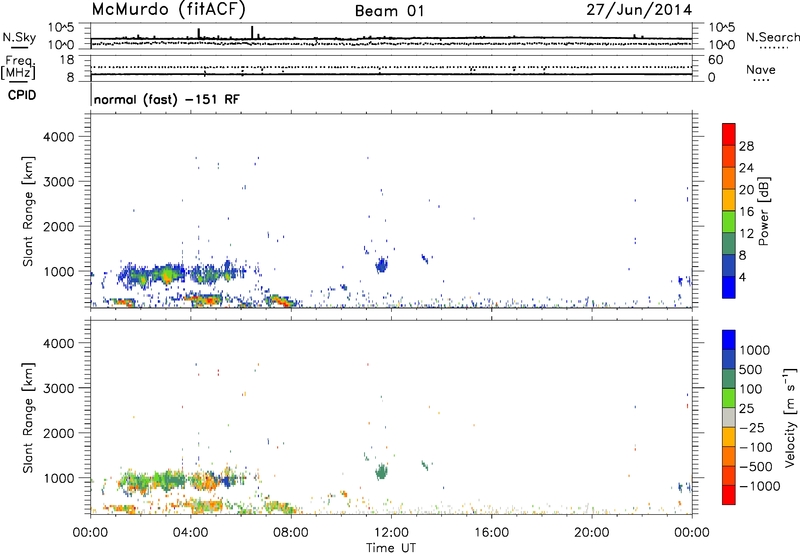Viewport: 800px width, 554px height.
Task: Click the Time UT axis title
Action: [x=391, y=548]
